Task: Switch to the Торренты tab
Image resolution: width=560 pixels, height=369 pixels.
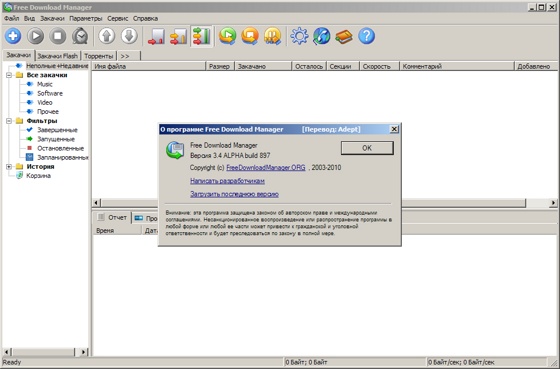Action: pos(99,56)
